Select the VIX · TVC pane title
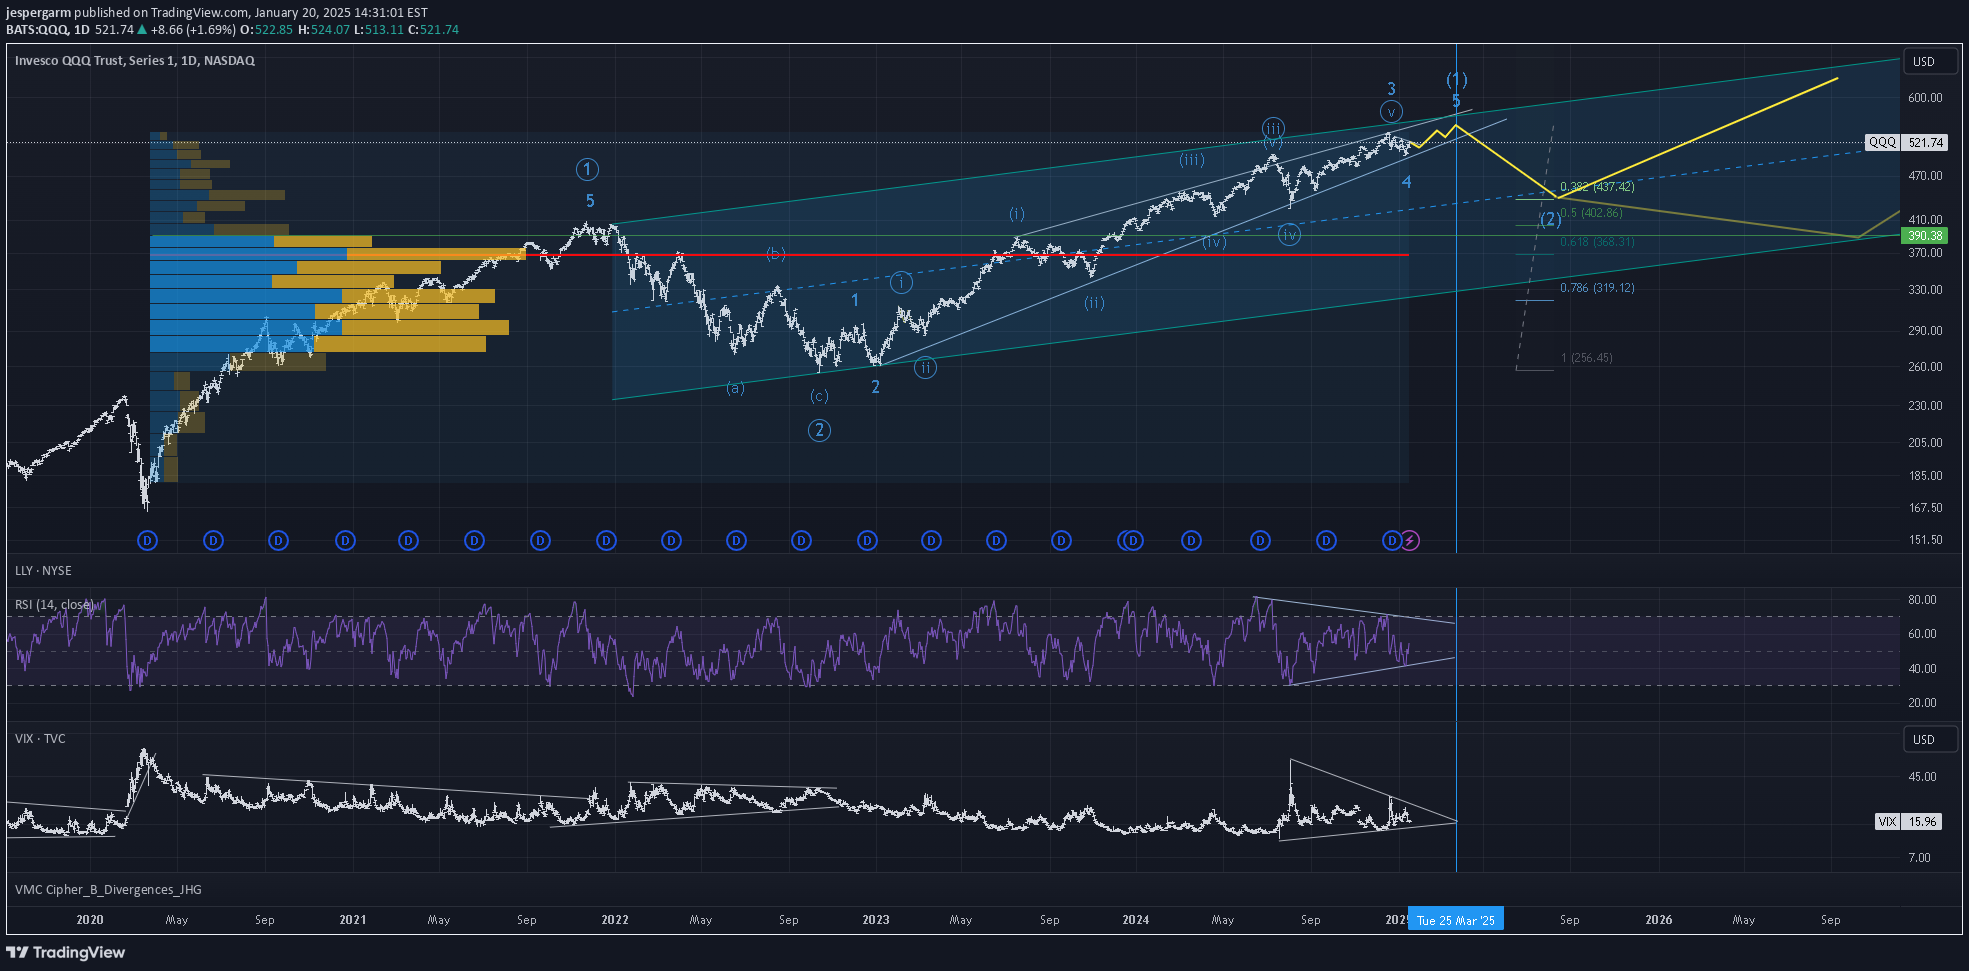The width and height of the screenshot is (1969, 971). click(40, 739)
